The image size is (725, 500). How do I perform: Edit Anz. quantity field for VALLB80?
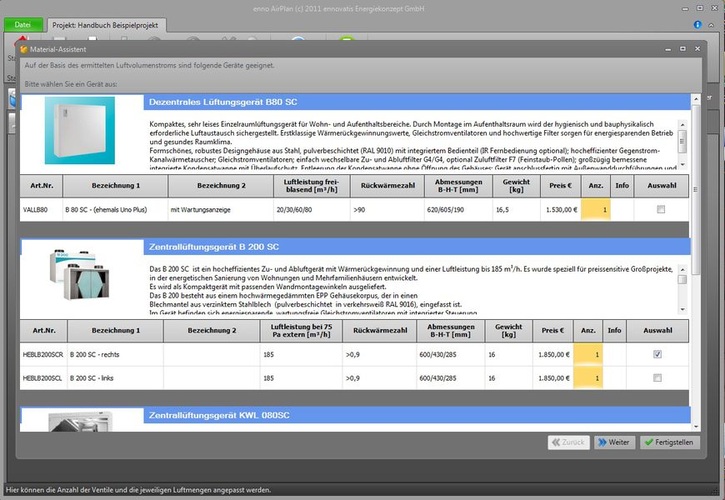(x=596, y=210)
